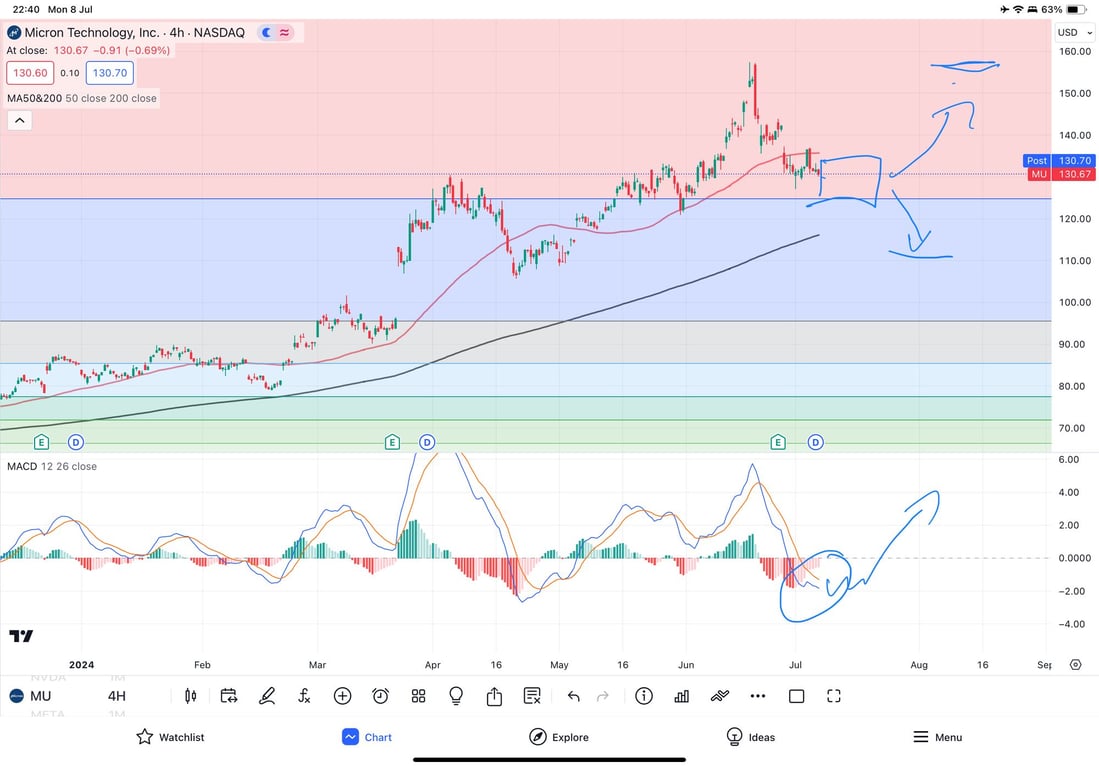The image size is (1099, 768).
Task: Tap the battery 63% status indicator
Action: click(1065, 9)
